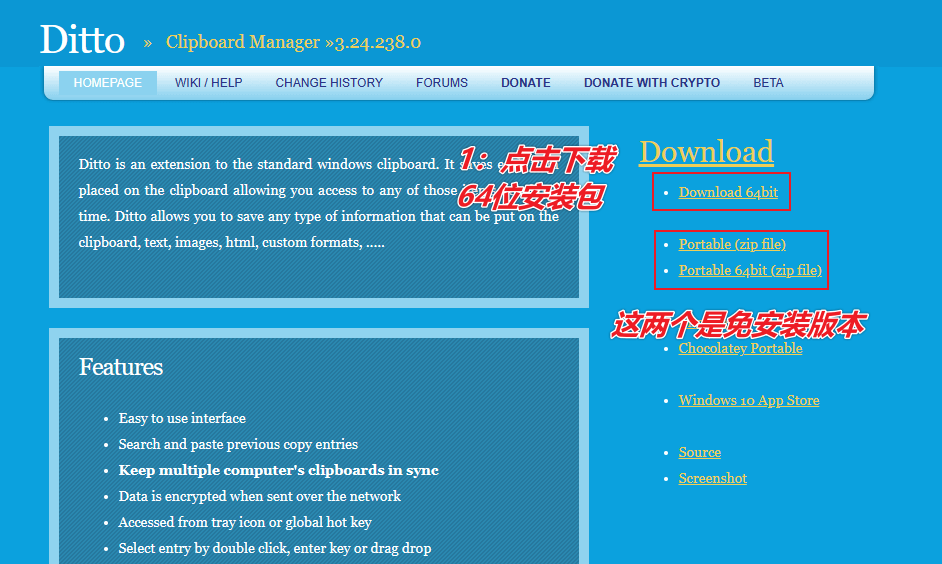Open the BETA page tab
Screen dimensions: 942x564
coord(768,83)
